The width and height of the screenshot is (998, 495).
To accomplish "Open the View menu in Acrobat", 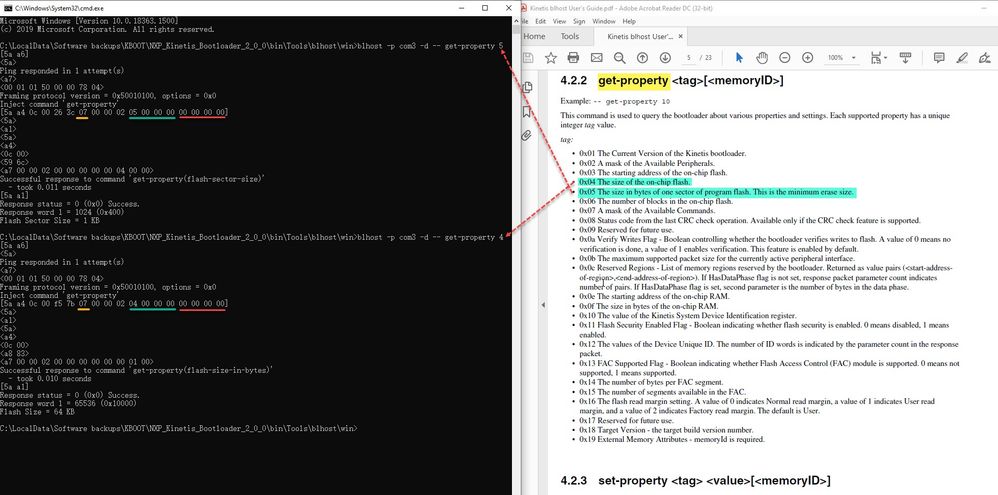I will click(559, 21).
